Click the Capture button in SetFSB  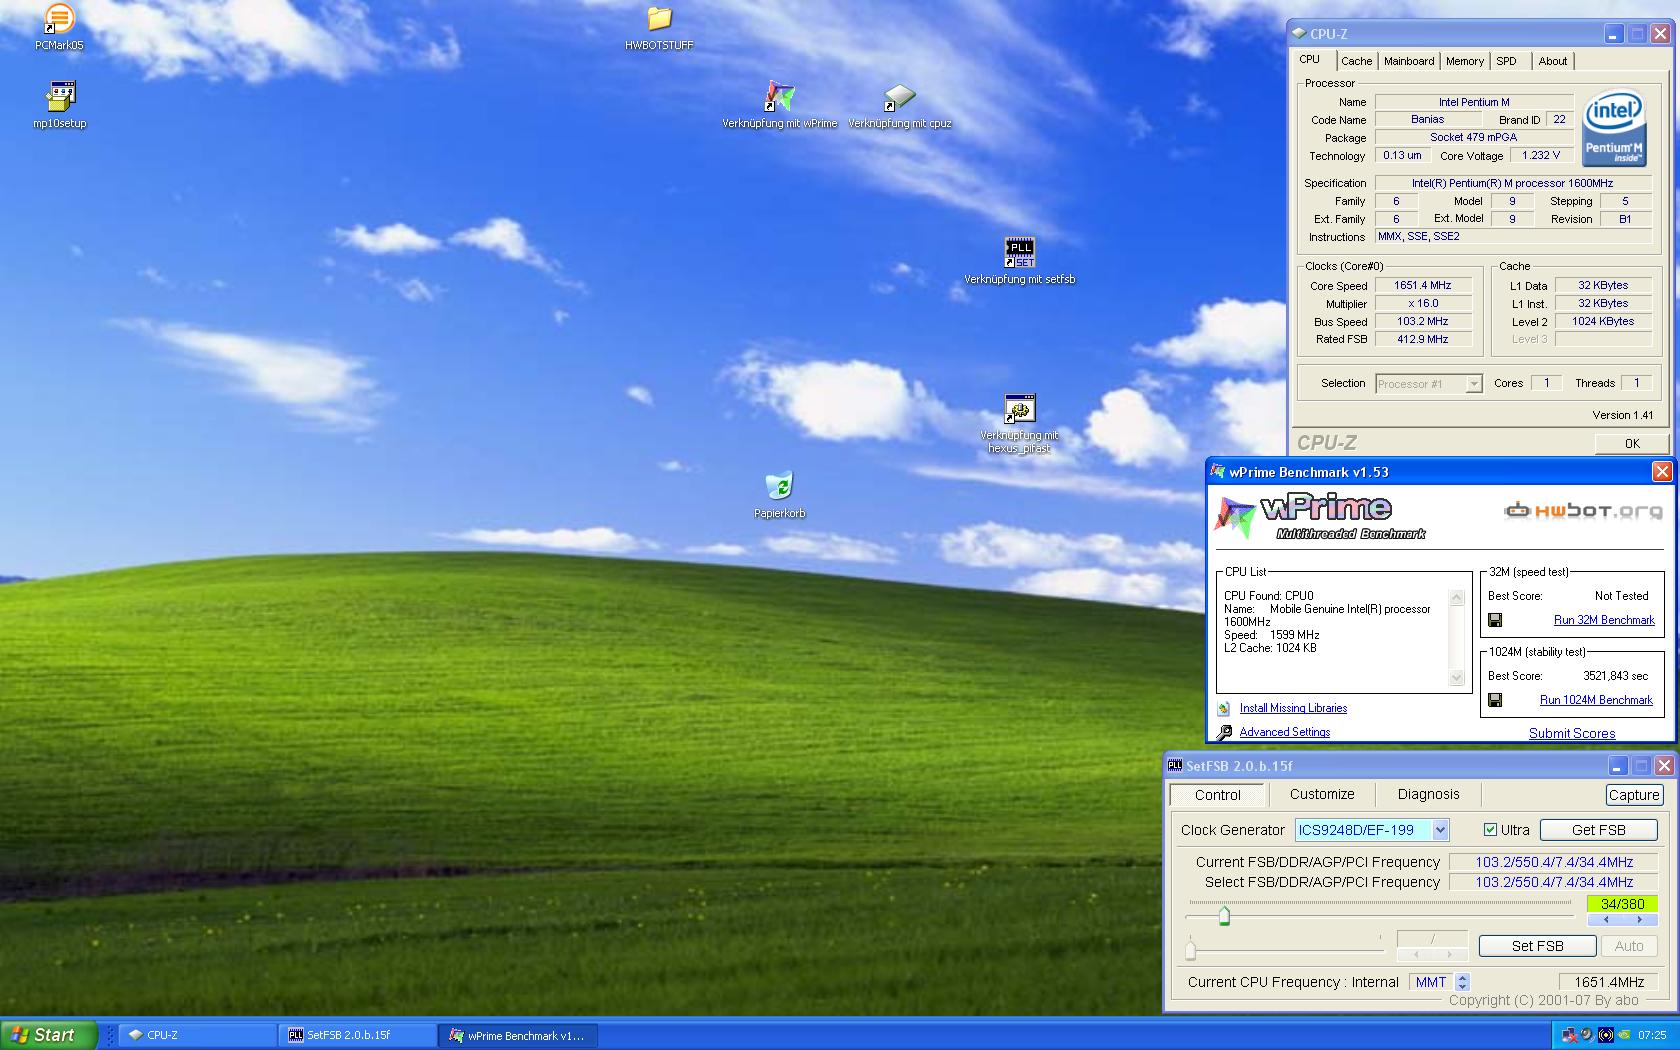(x=1634, y=795)
